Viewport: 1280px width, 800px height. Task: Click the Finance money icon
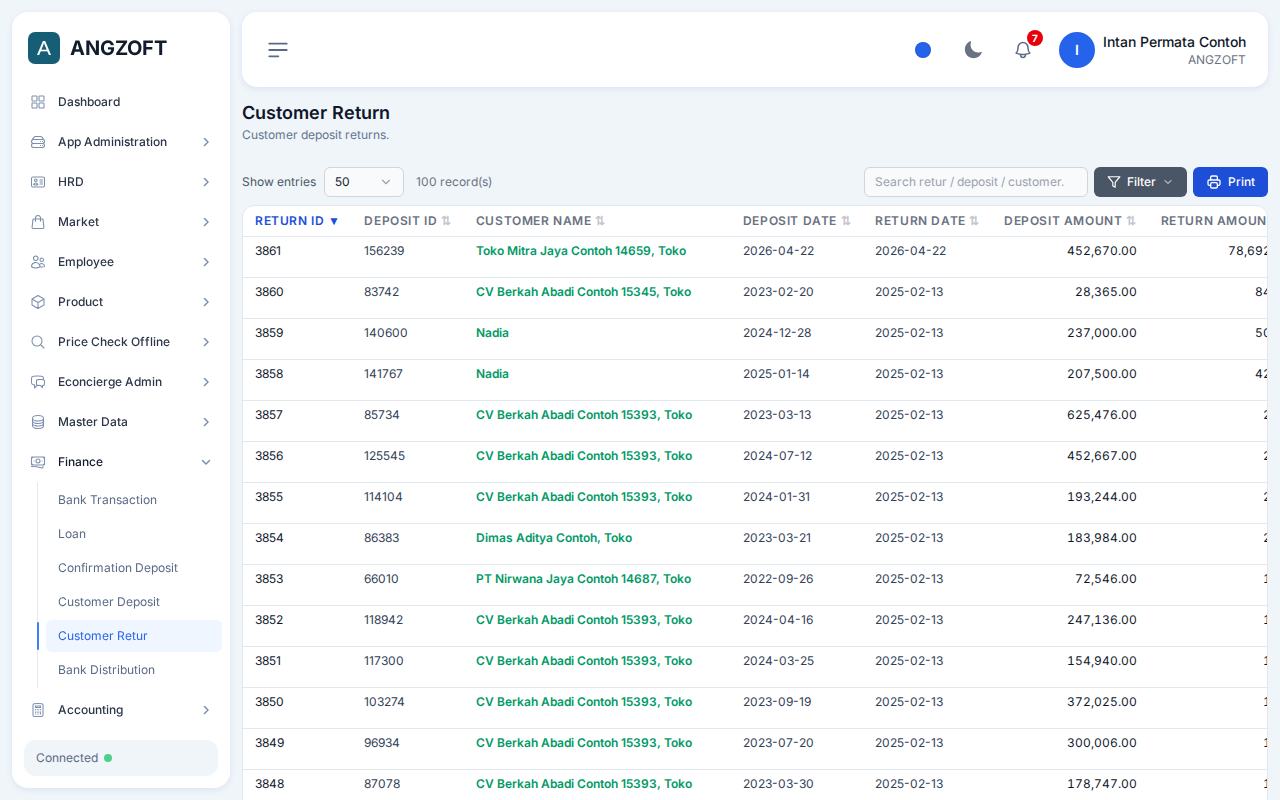pyautogui.click(x=38, y=462)
